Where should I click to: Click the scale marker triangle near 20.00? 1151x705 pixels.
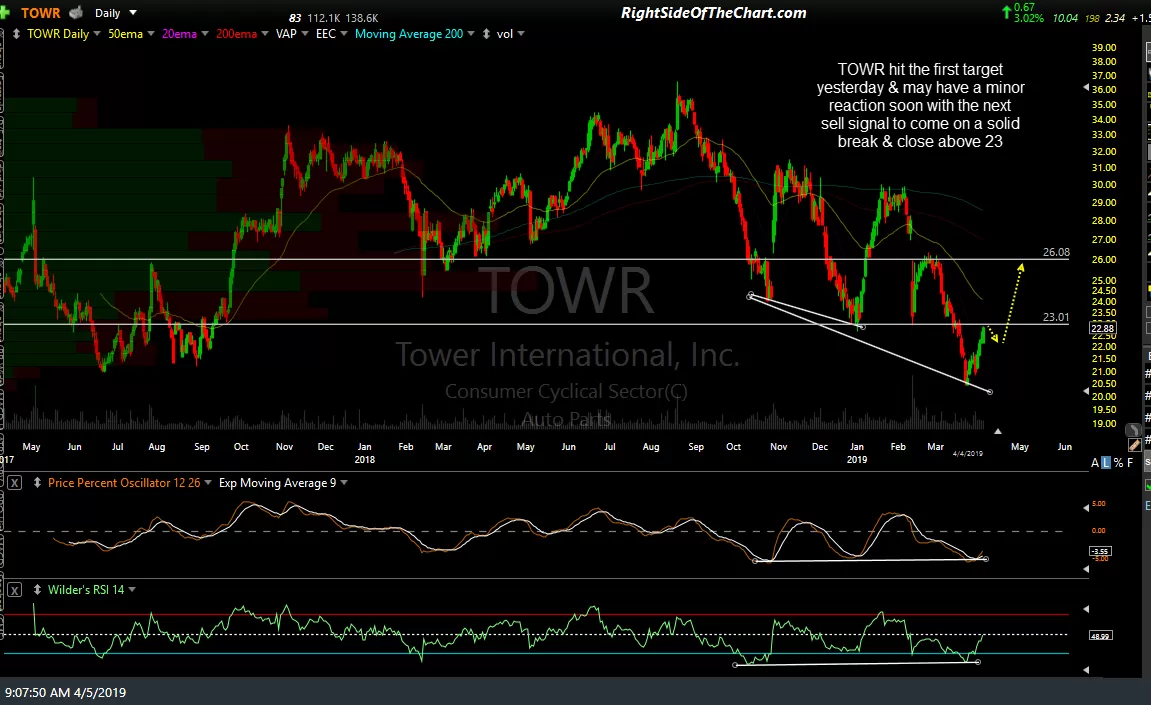tap(1086, 391)
